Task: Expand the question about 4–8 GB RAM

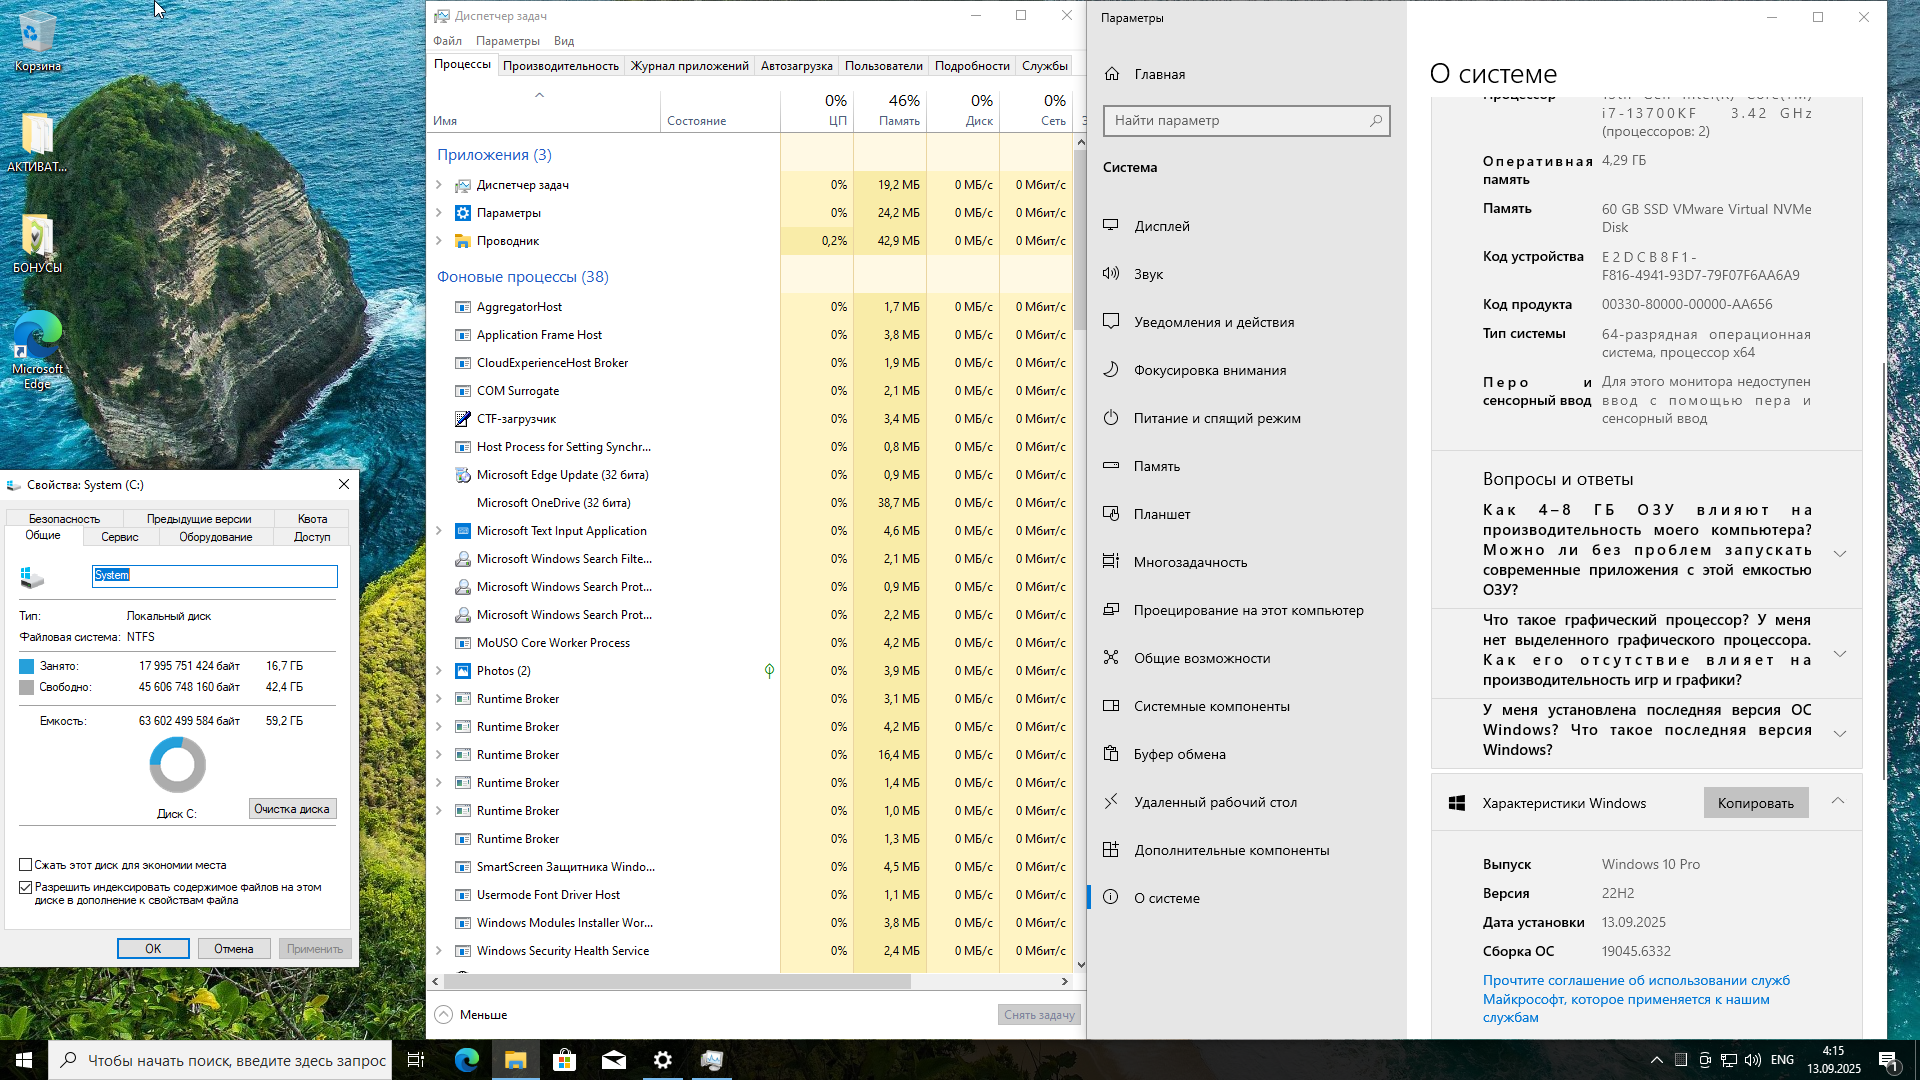Action: 1839,553
